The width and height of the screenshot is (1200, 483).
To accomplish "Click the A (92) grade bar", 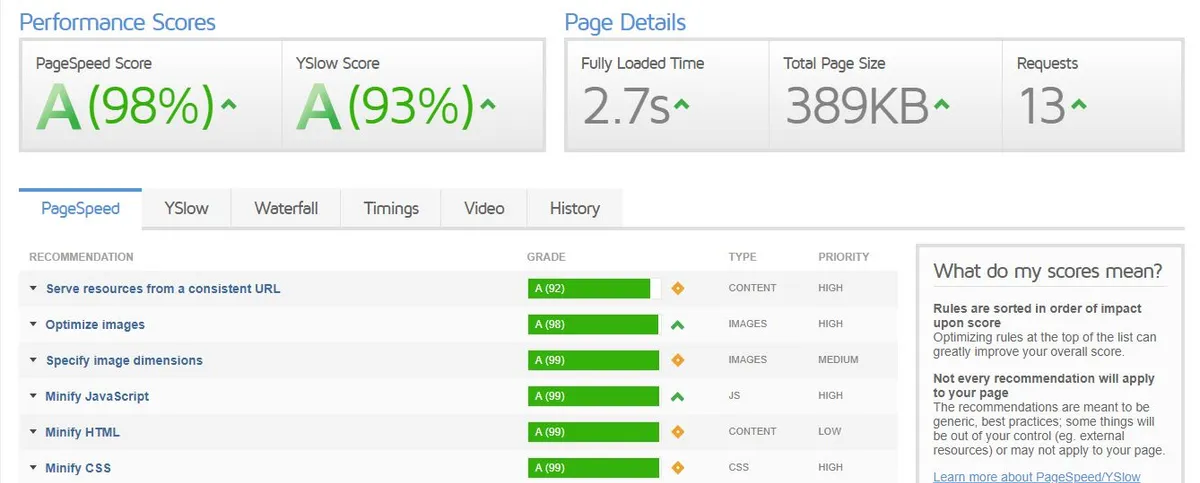I will 594,289.
